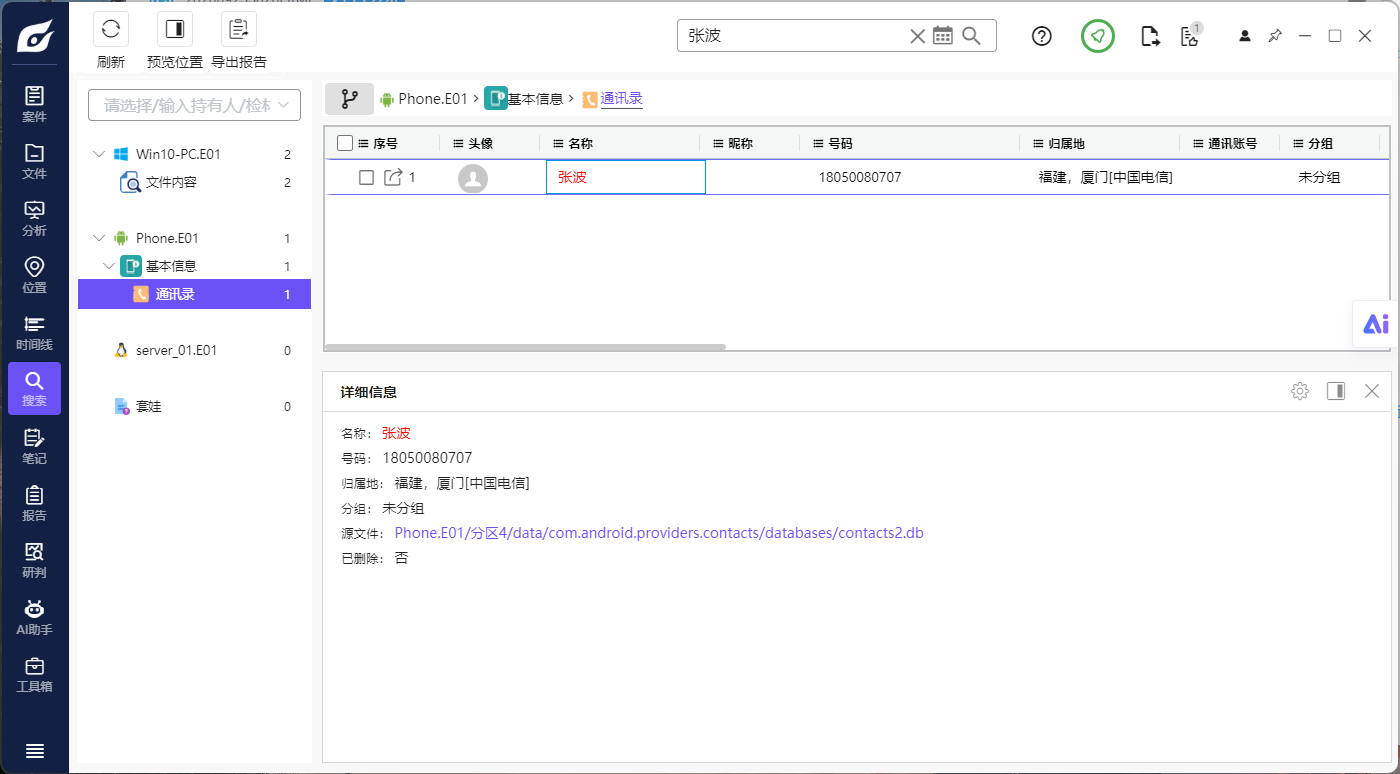
Task: Open the 位置 location sidebar icon
Action: coord(34,275)
